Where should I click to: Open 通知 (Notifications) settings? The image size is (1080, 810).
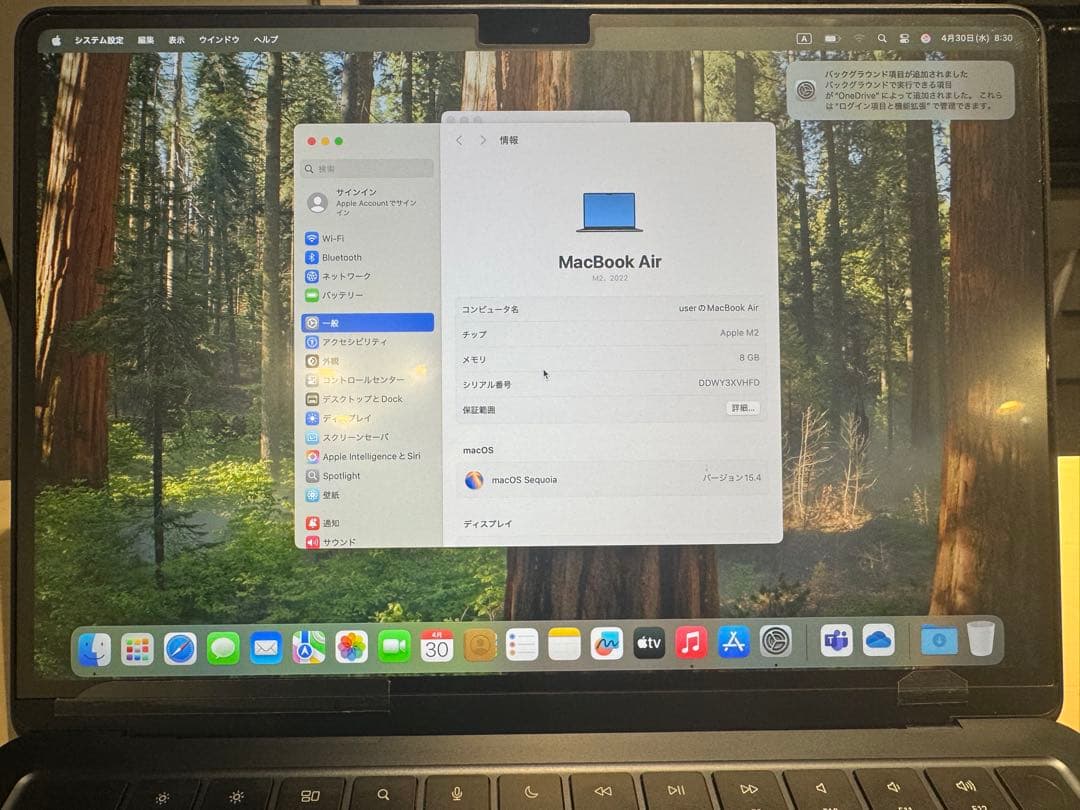pyautogui.click(x=340, y=522)
